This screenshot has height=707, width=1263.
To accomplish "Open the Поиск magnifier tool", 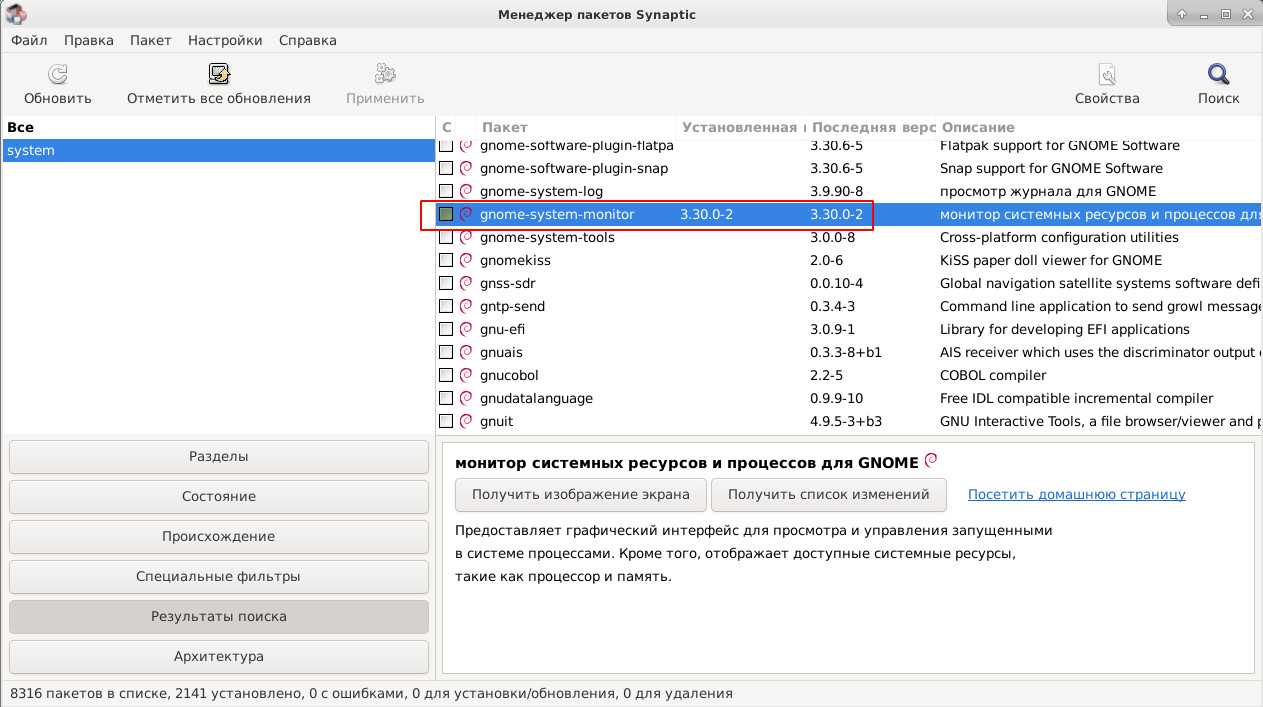I will click(x=1218, y=75).
